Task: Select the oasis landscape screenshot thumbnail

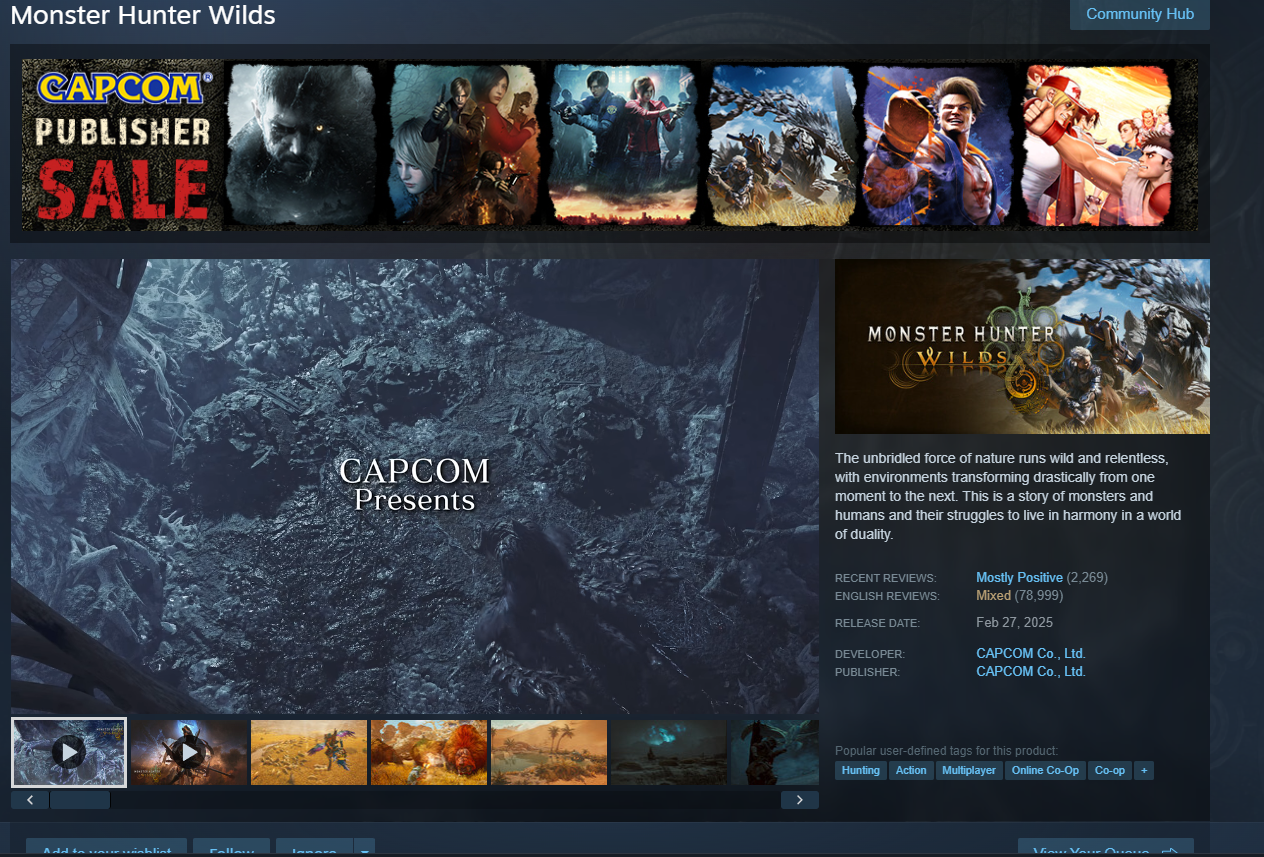Action: coord(549,752)
